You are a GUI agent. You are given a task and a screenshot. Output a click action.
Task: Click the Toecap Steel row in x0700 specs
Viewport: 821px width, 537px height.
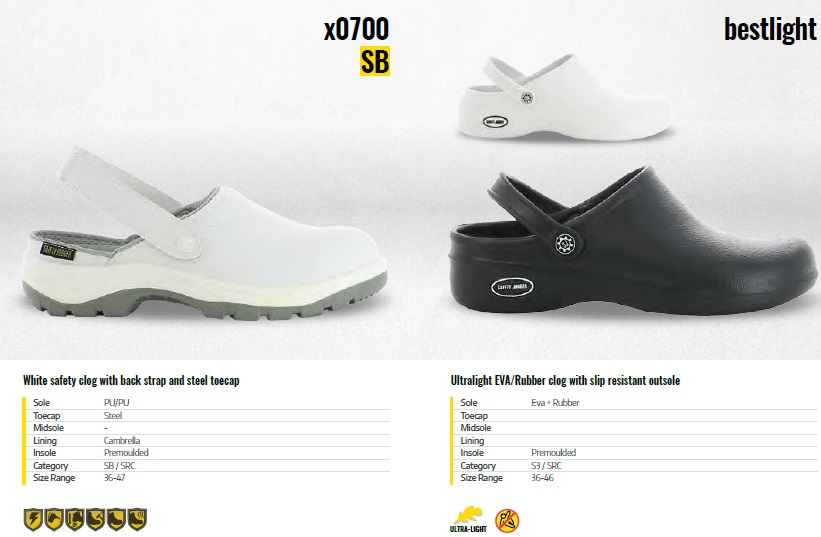pos(208,416)
